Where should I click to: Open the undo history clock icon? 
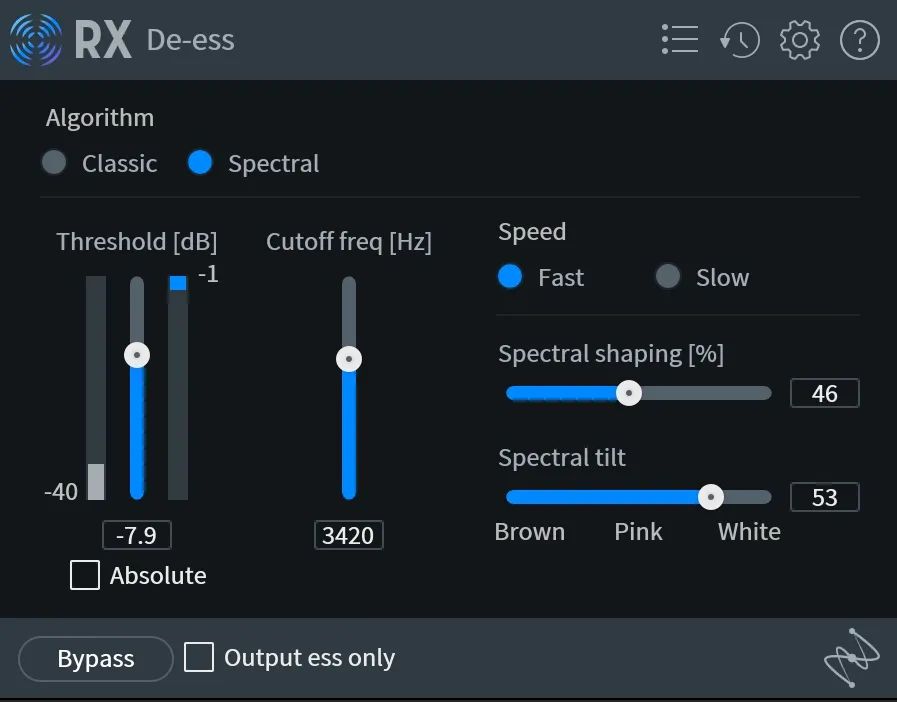tap(740, 40)
